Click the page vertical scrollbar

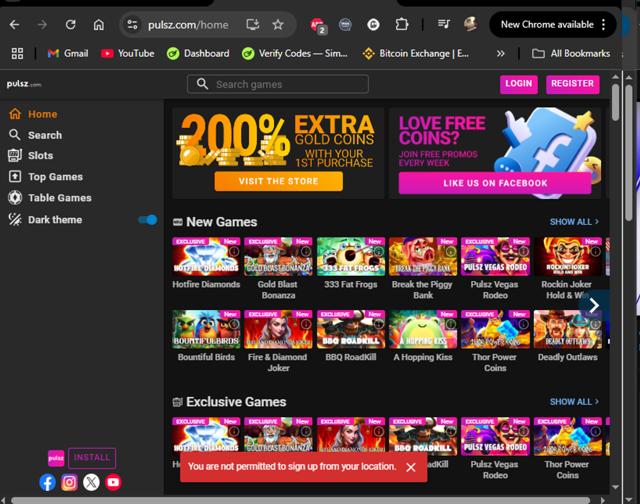616,102
